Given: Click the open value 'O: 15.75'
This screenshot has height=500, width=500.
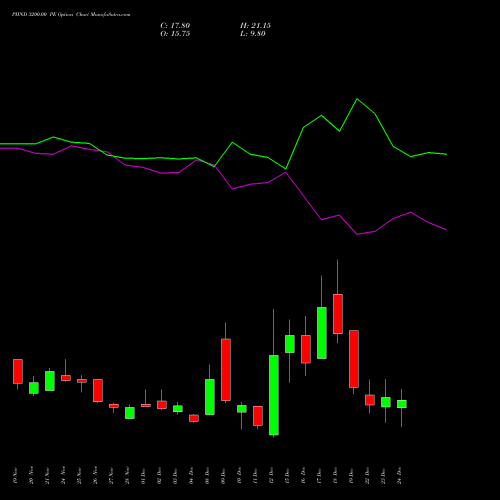Looking at the screenshot, I should pos(175,34).
